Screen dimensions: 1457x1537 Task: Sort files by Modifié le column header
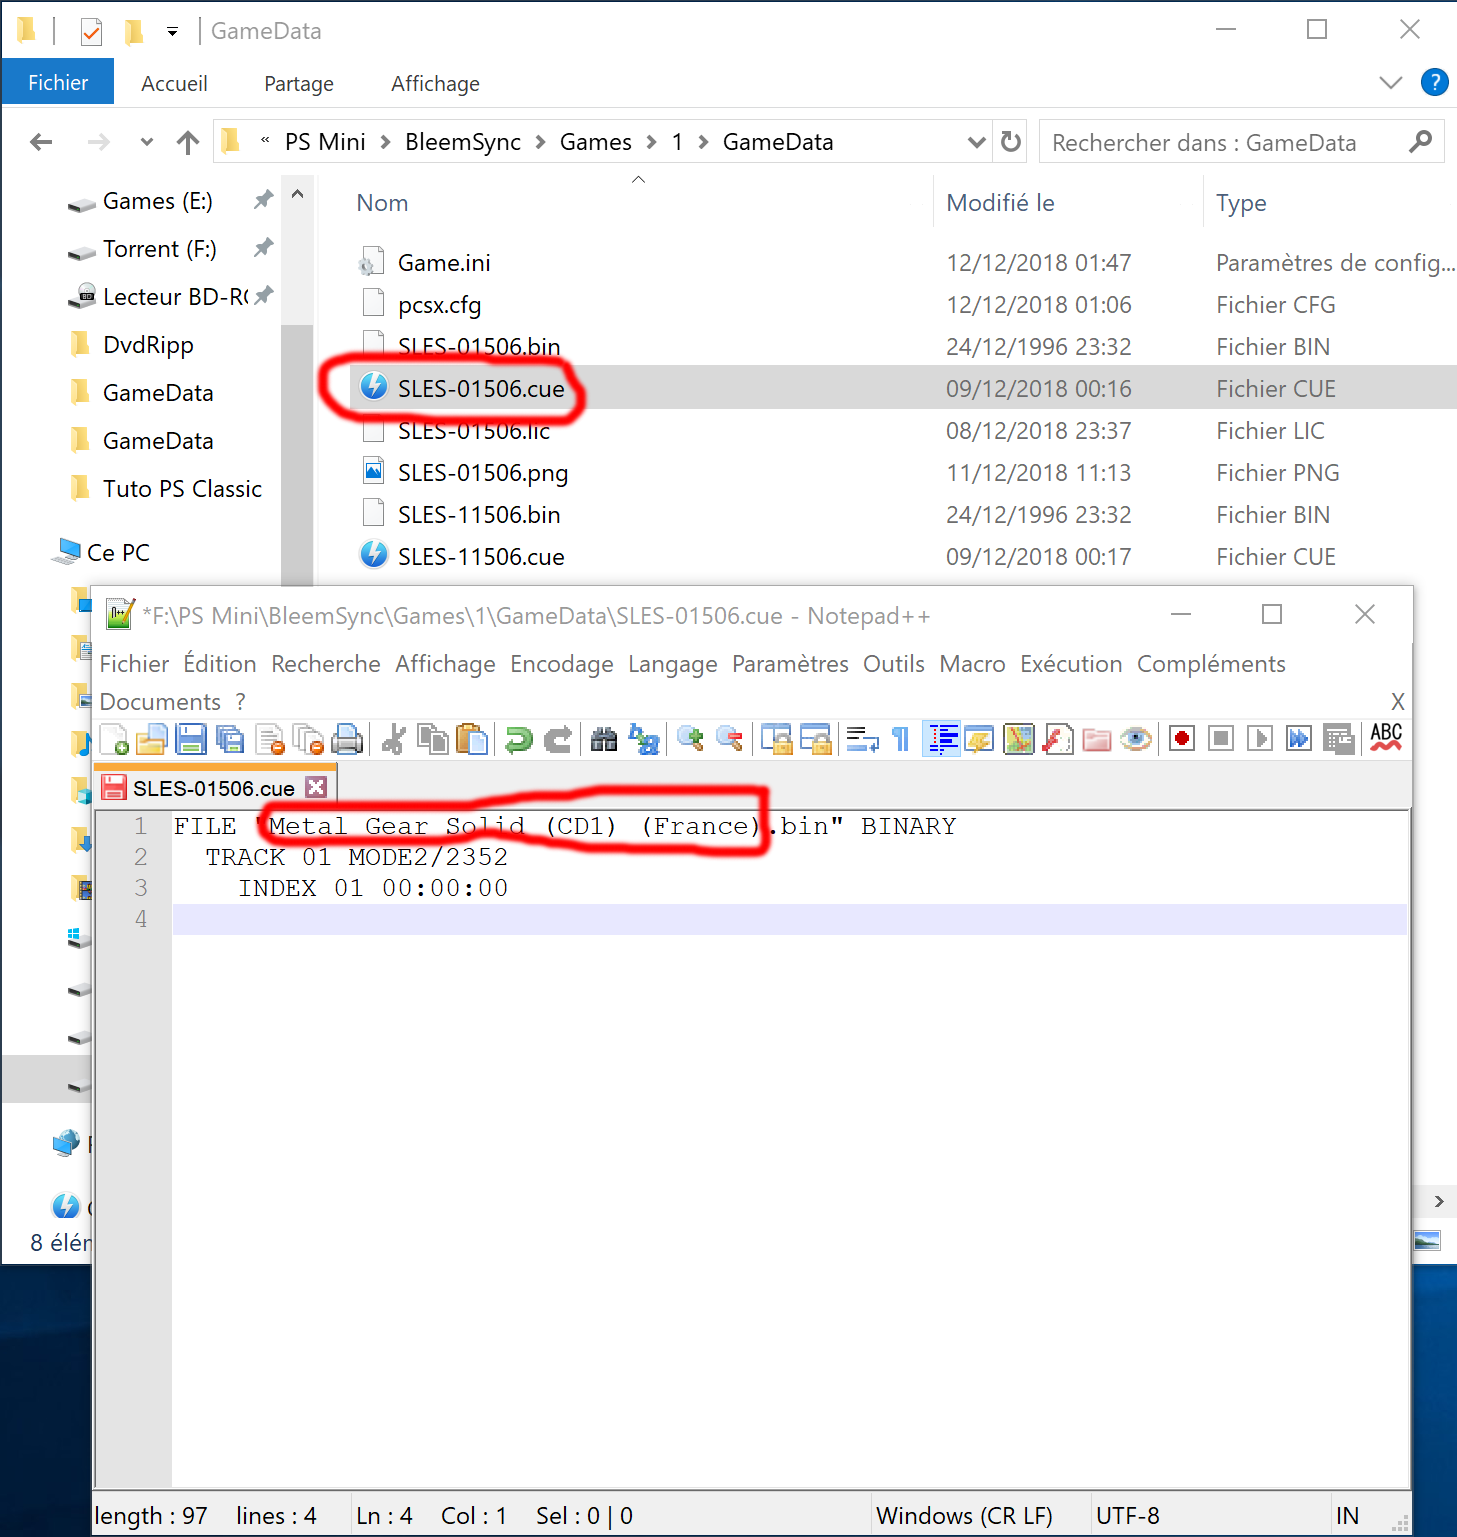tap(1000, 203)
